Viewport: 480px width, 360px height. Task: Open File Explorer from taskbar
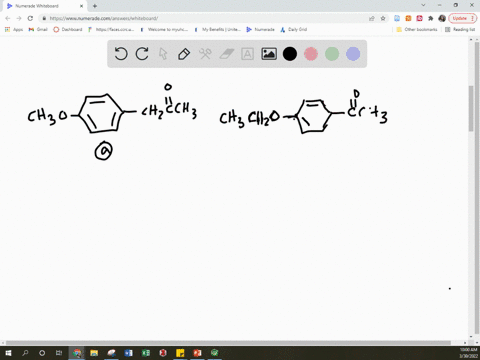[94, 353]
